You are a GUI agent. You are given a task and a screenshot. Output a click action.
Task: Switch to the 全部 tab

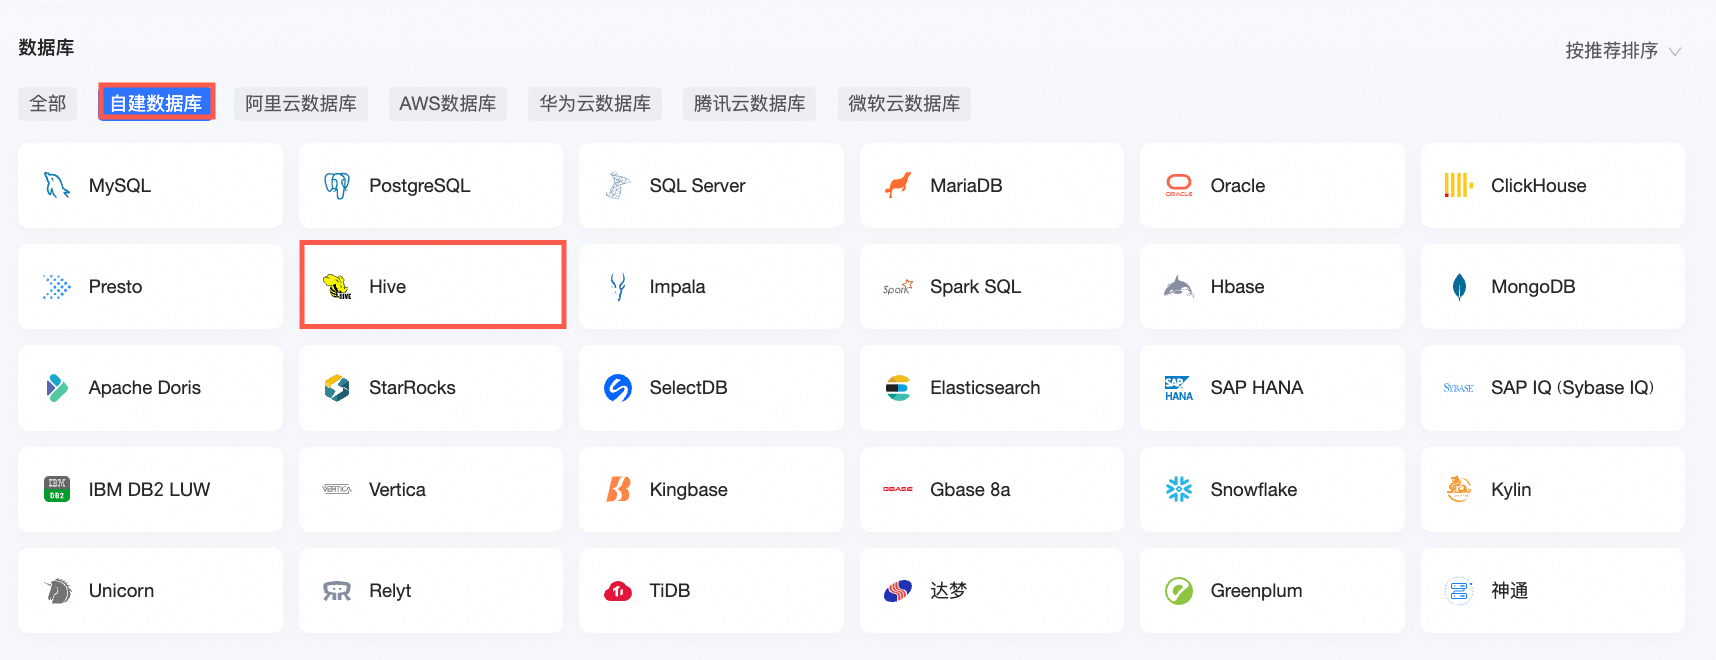pyautogui.click(x=47, y=104)
